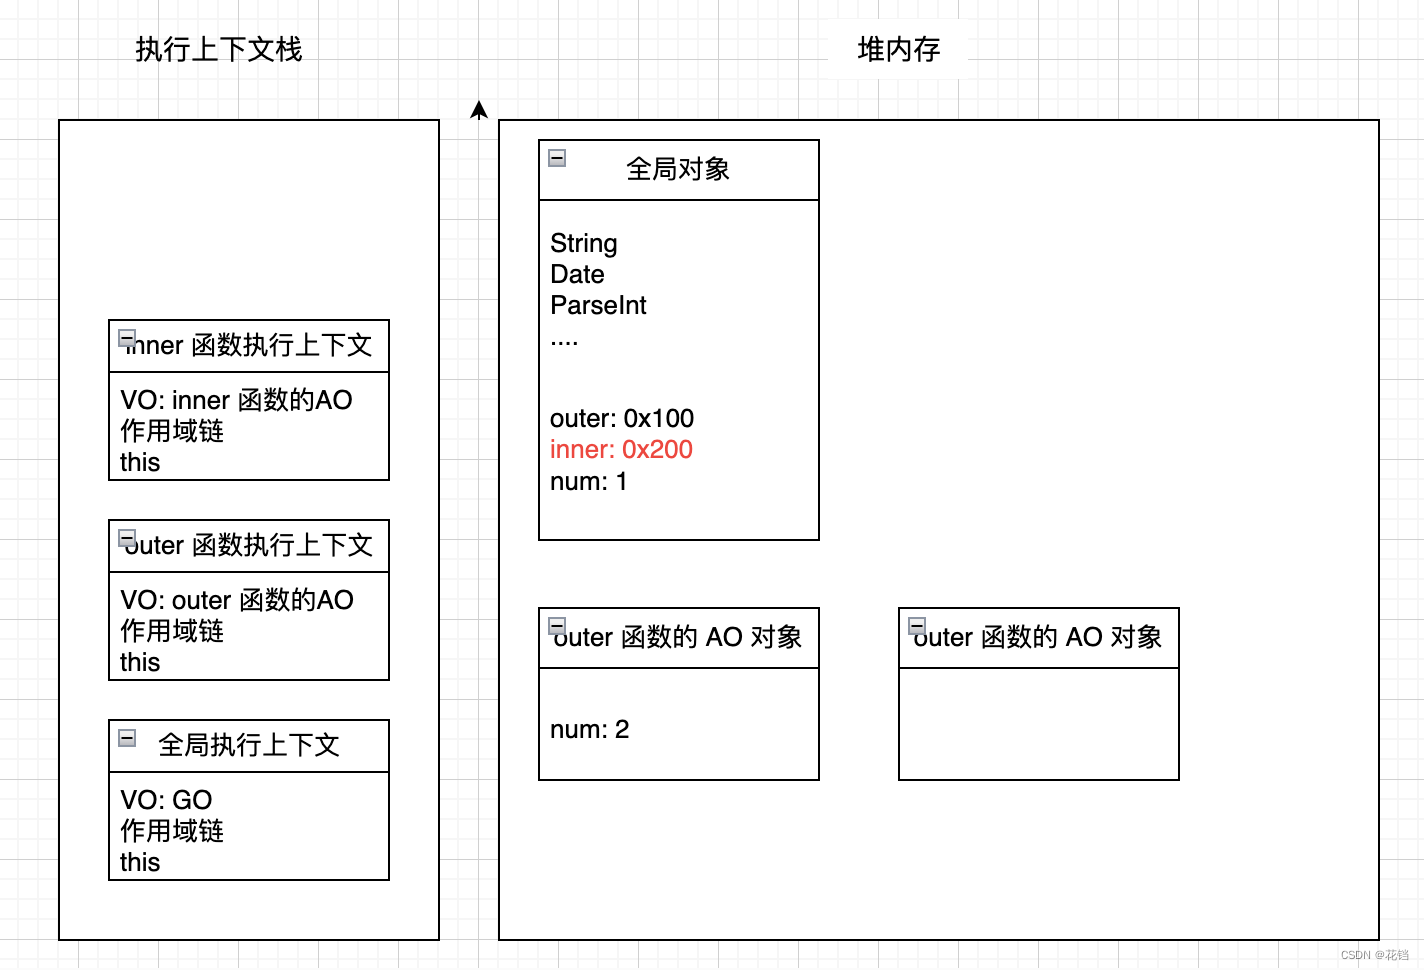This screenshot has height=970, width=1424.
Task: Click the outer 函数执行上下文 header title
Action: [x=249, y=545]
